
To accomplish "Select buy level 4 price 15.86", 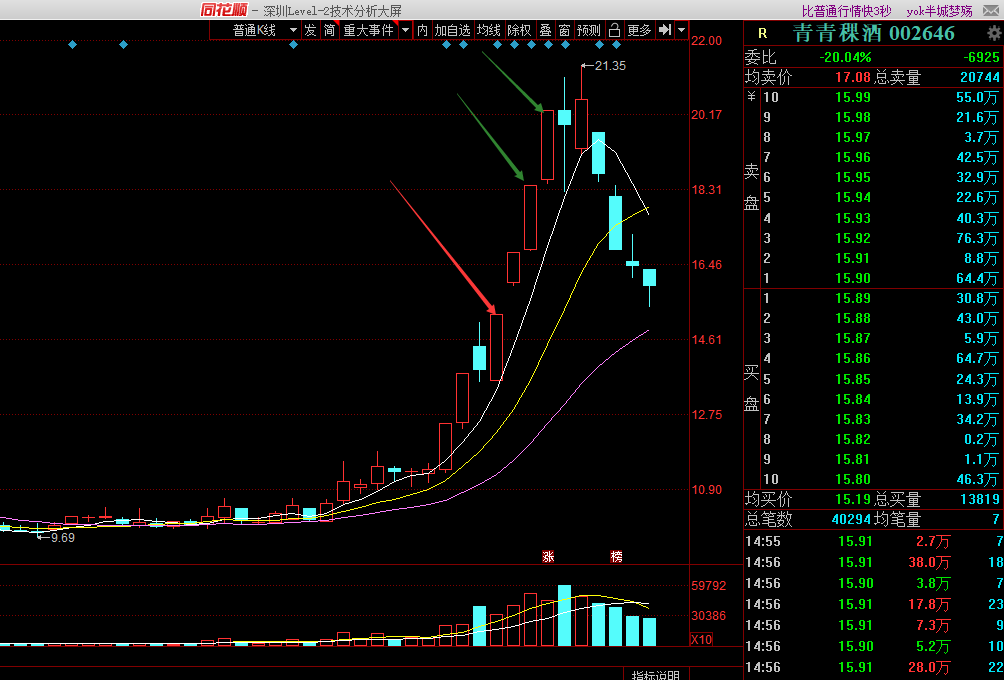I will click(852, 359).
